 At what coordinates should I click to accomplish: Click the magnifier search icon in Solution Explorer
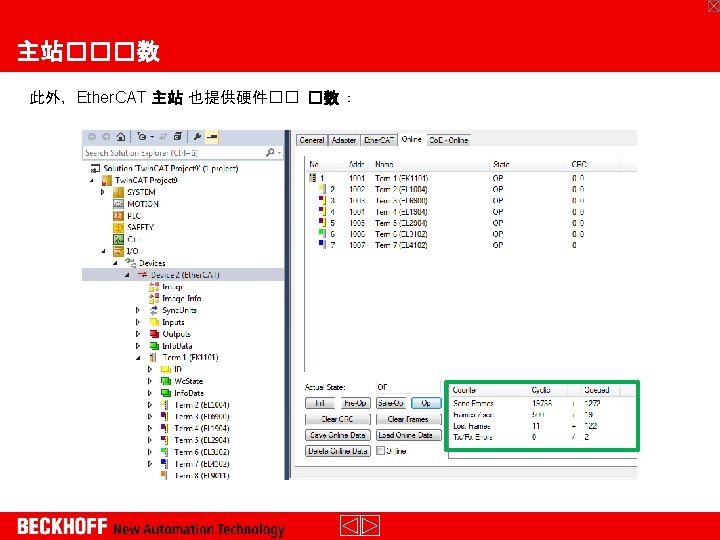click(x=270, y=152)
